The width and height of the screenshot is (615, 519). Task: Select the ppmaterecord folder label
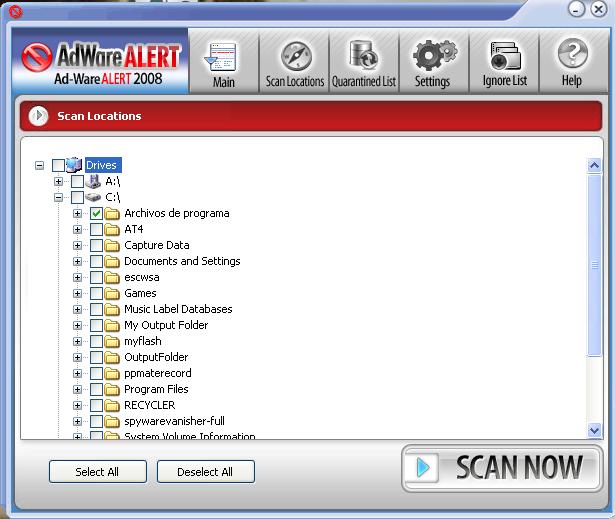click(158, 373)
